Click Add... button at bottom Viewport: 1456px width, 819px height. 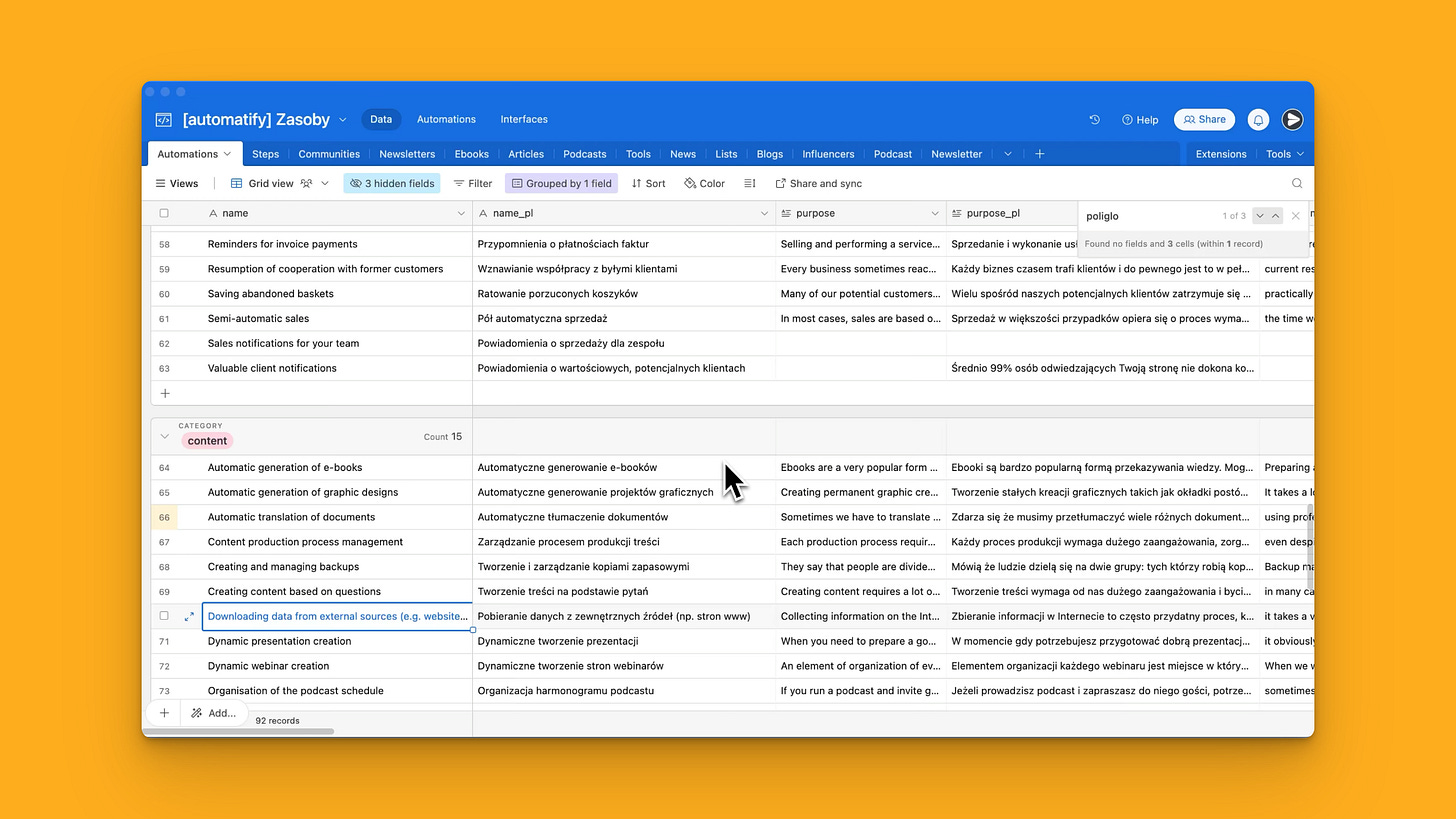tap(213, 713)
